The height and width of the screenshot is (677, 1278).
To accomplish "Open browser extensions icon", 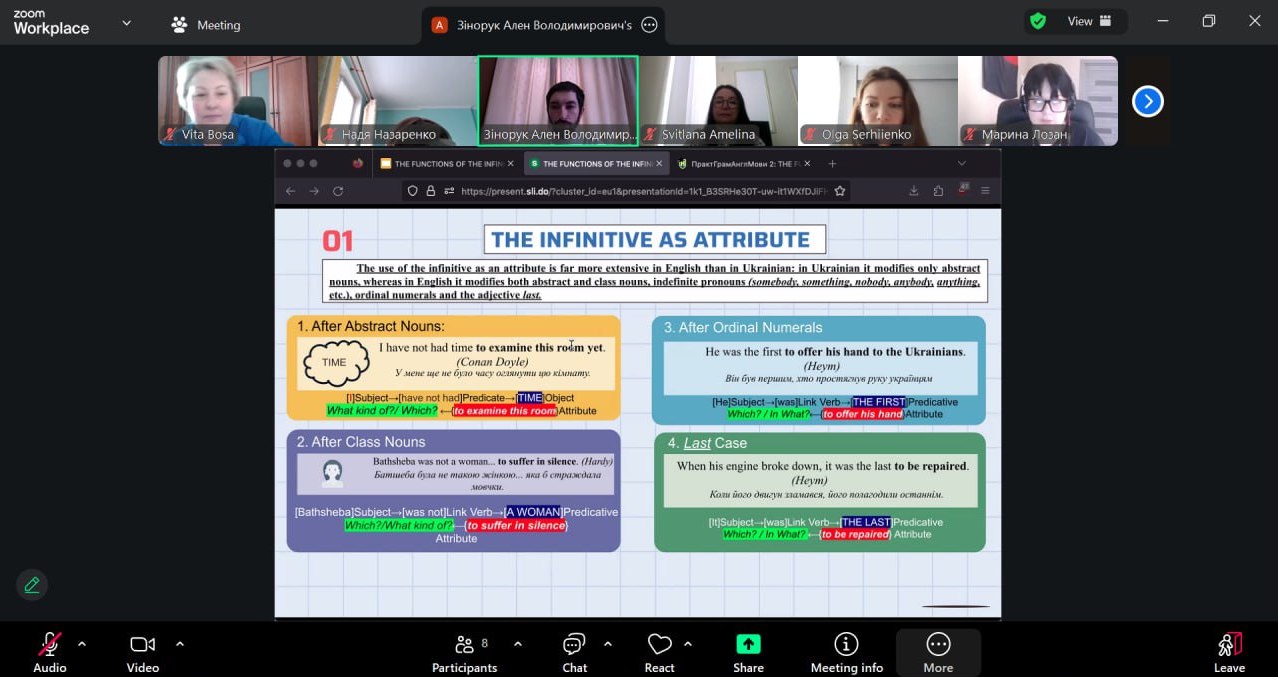I will point(938,191).
